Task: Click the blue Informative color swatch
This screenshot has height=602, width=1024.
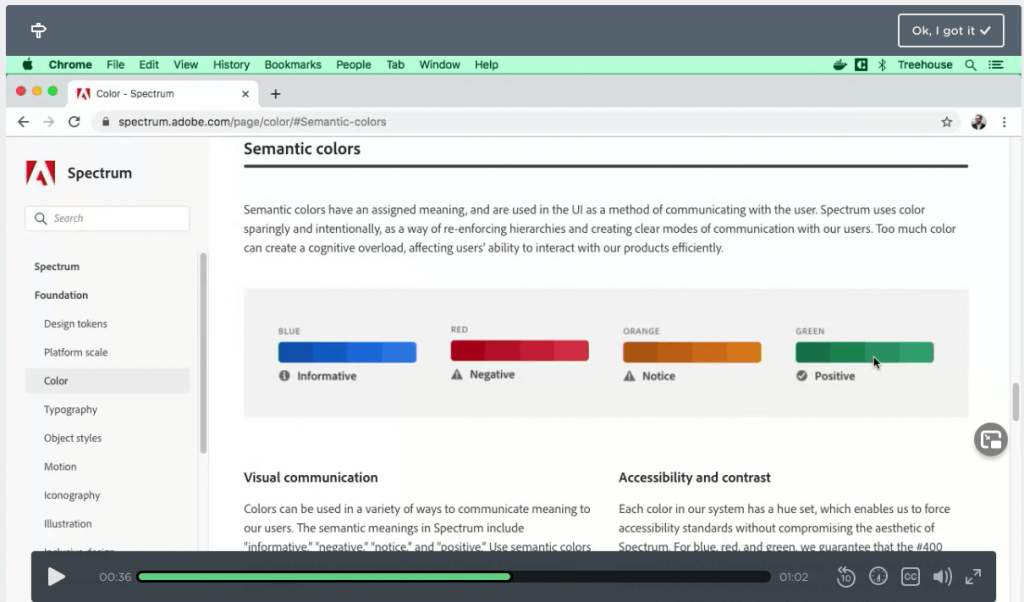Action: pyautogui.click(x=347, y=353)
